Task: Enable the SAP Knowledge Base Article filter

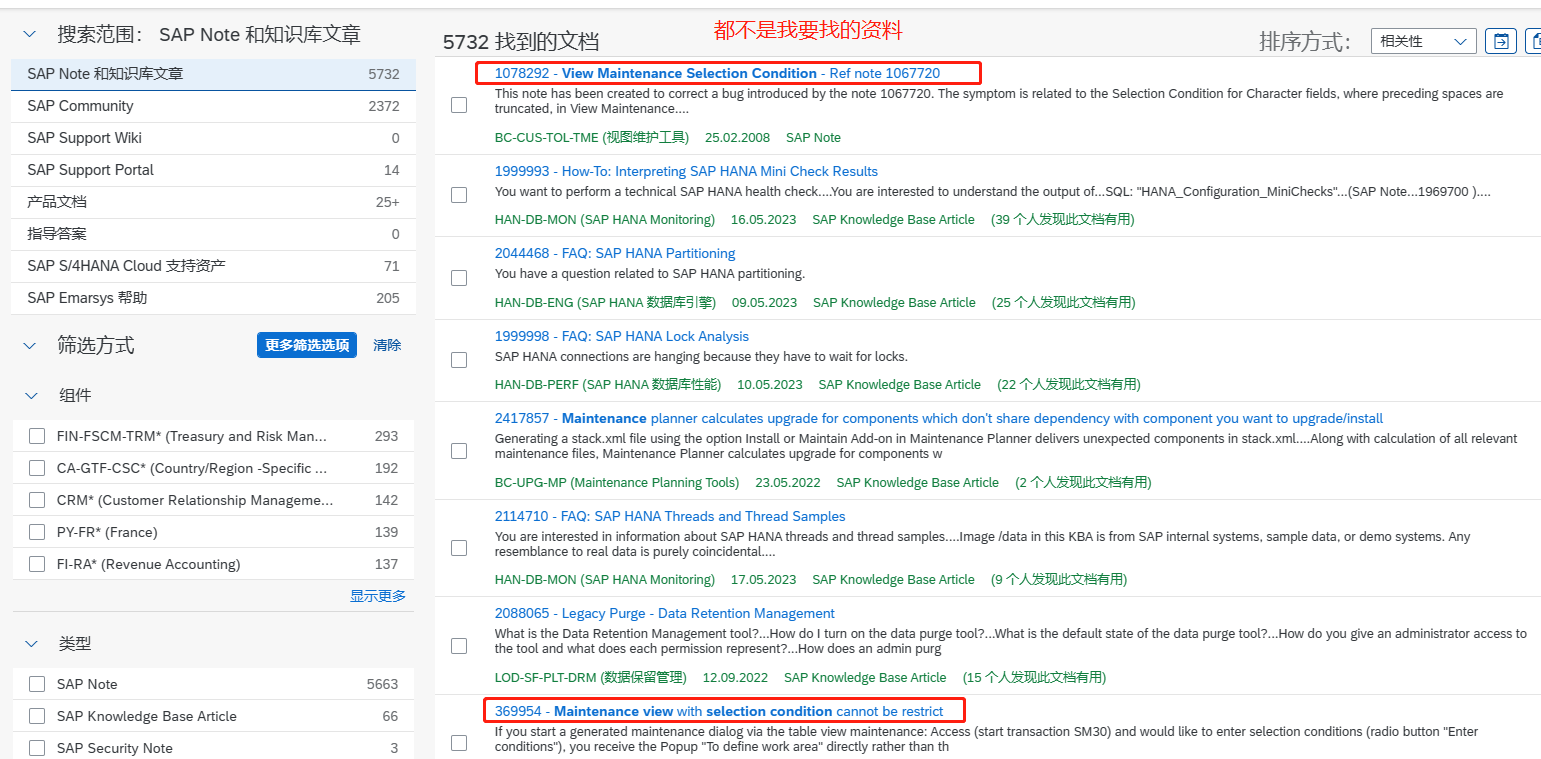Action: [37, 716]
